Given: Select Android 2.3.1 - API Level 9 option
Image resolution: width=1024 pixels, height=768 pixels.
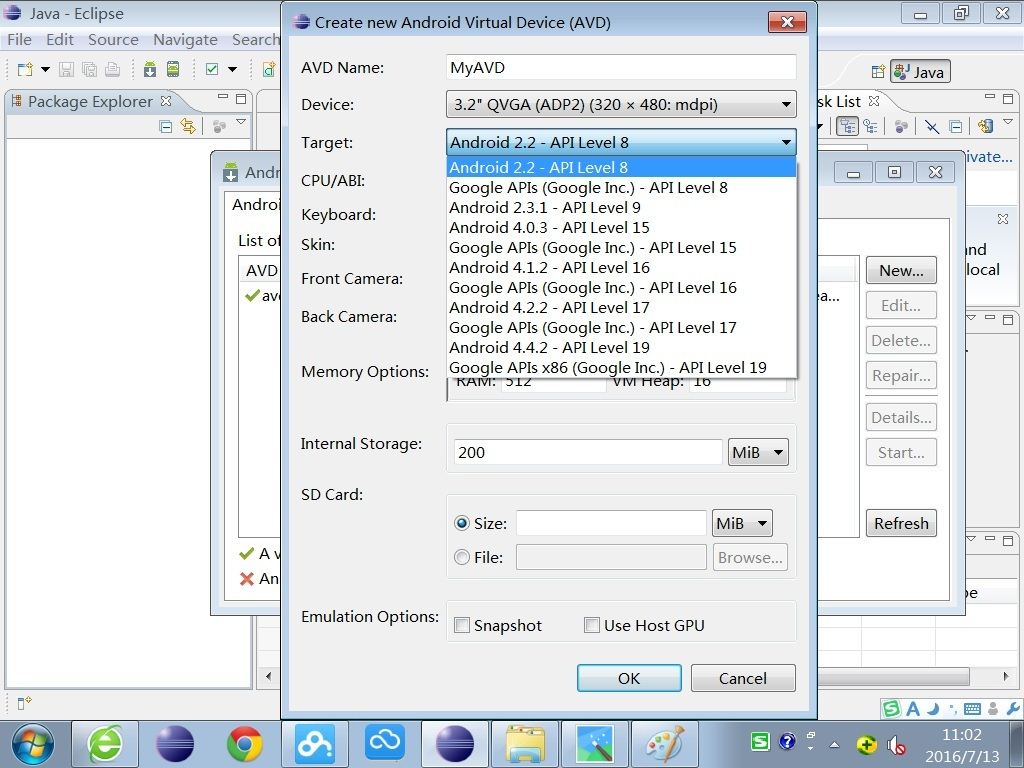Looking at the screenshot, I should pyautogui.click(x=621, y=207).
